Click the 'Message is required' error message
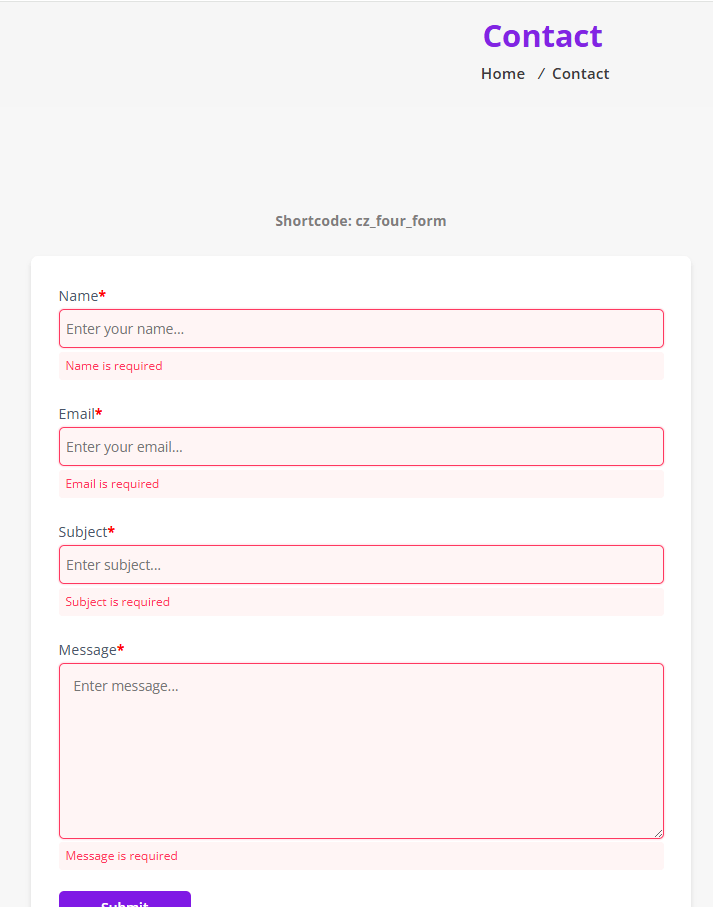Viewport: 713px width, 907px height. coord(121,856)
